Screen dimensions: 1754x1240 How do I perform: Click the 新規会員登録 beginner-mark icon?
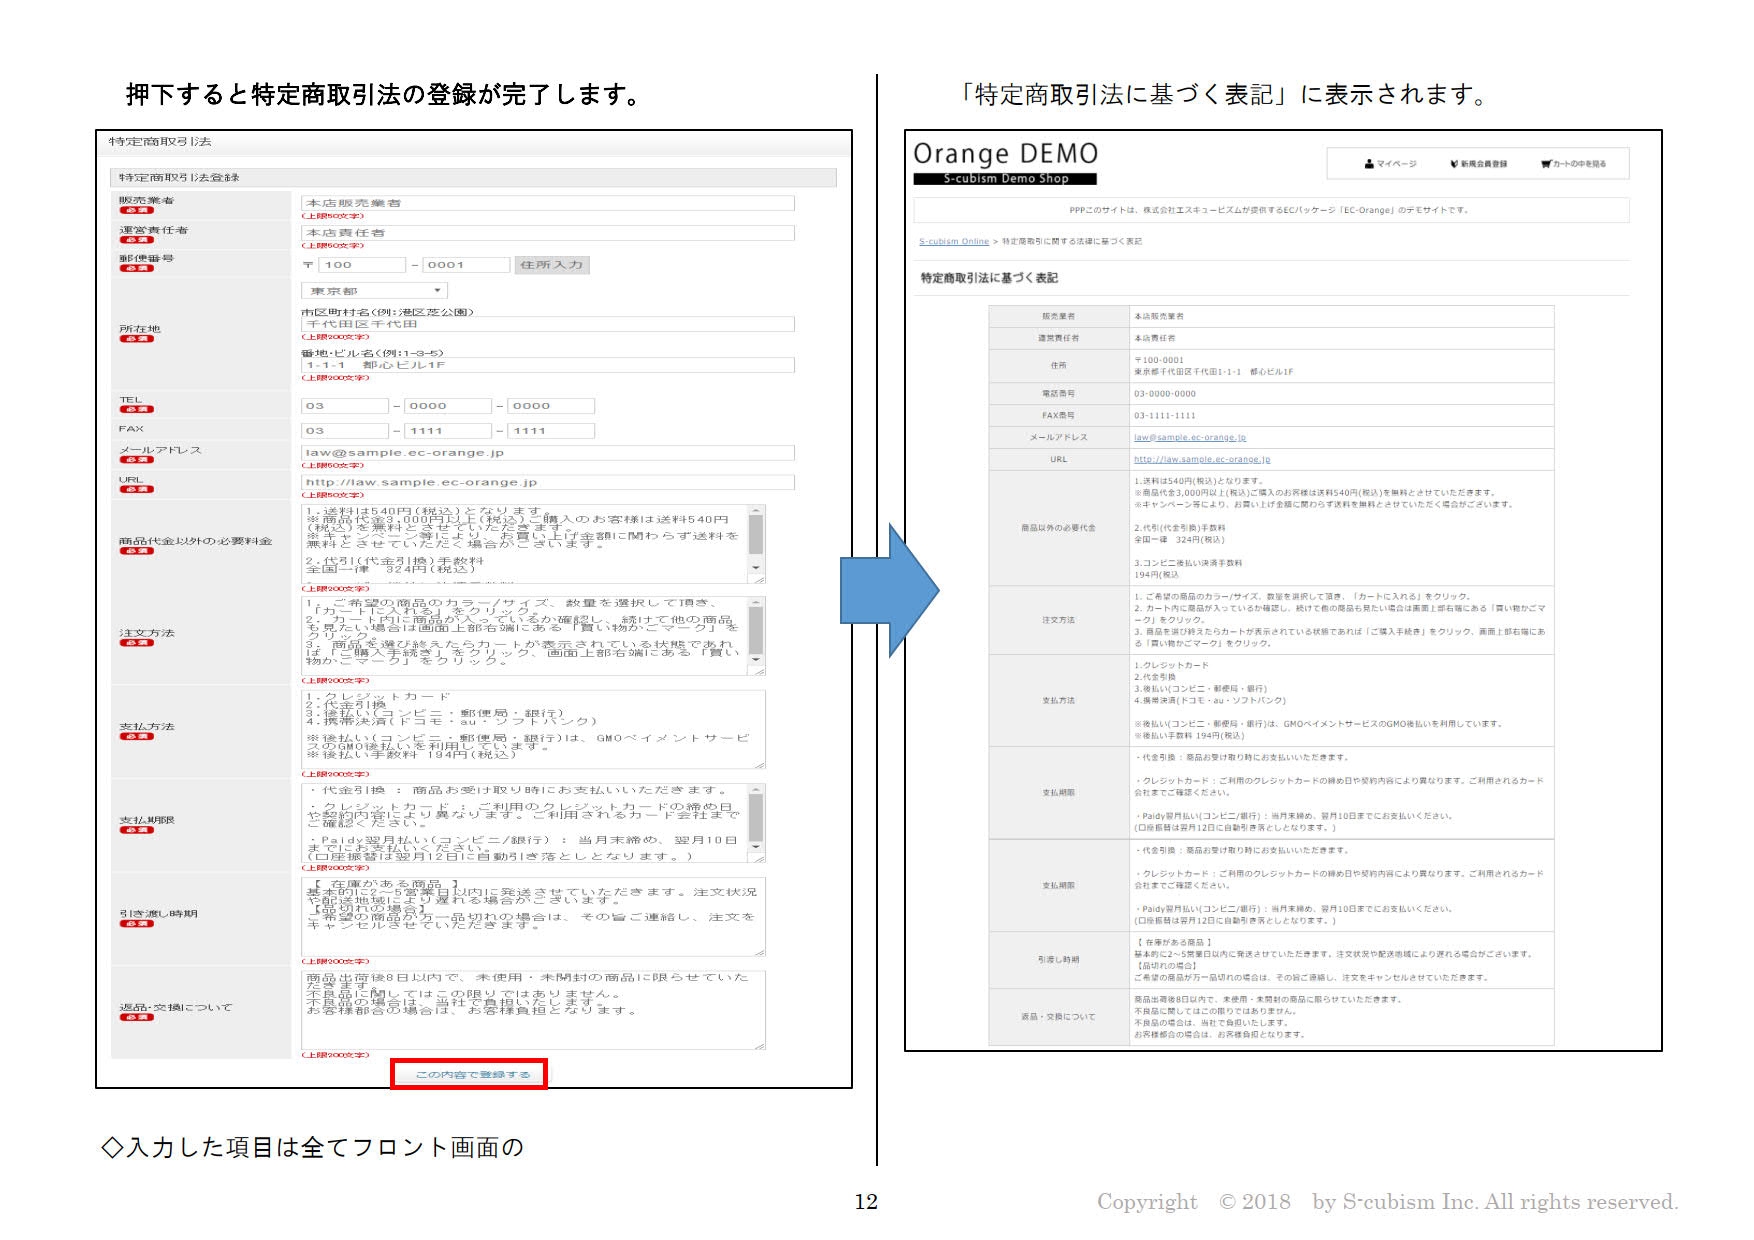pyautogui.click(x=1454, y=164)
